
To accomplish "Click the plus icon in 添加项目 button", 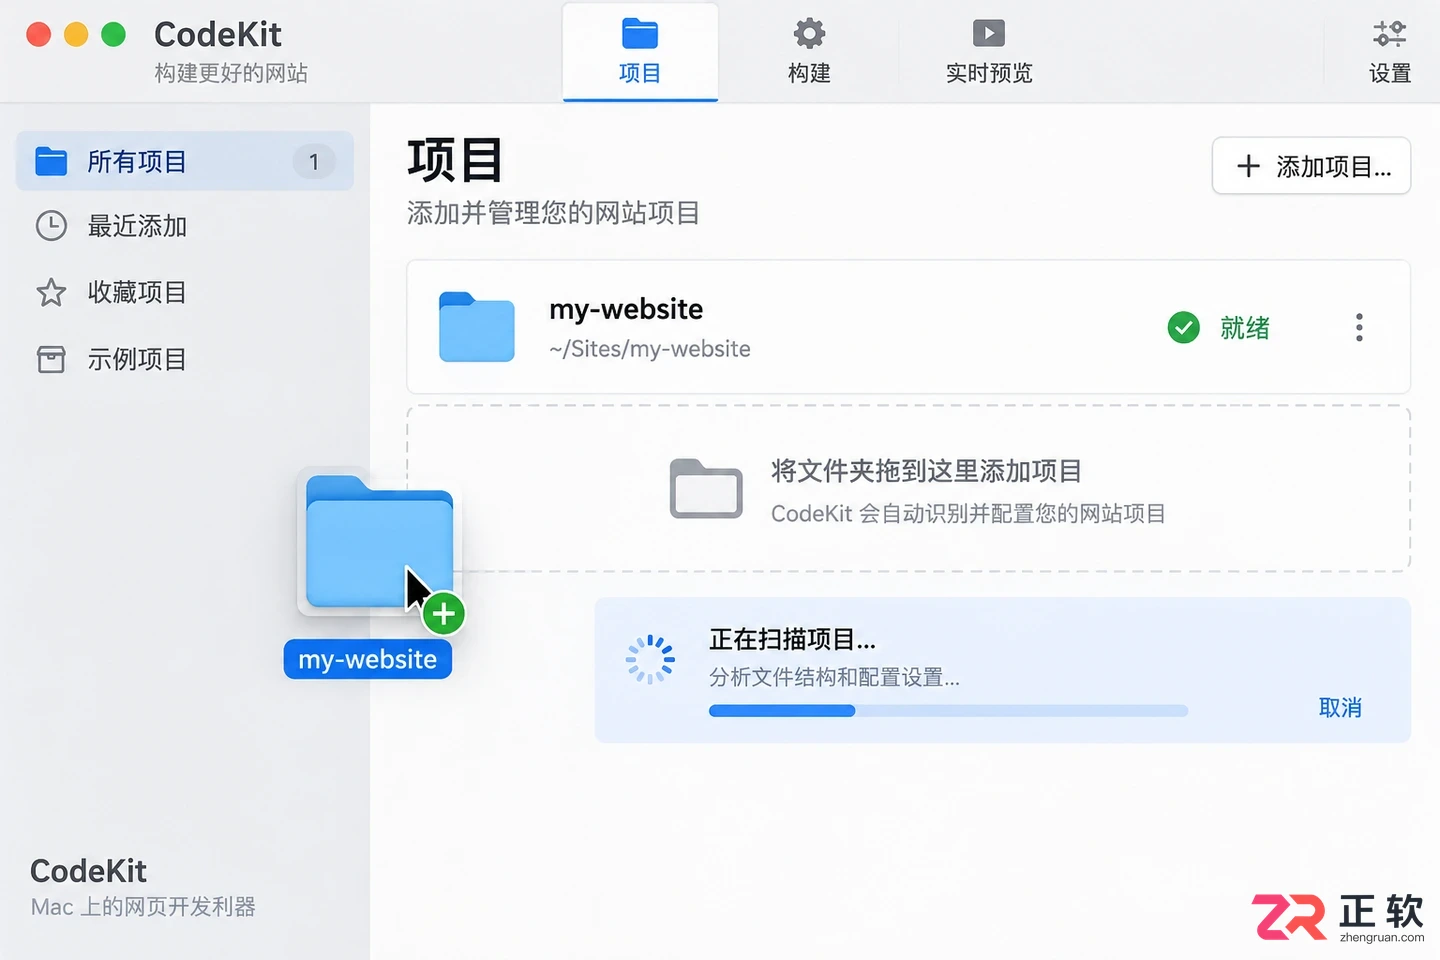I will point(1248,166).
